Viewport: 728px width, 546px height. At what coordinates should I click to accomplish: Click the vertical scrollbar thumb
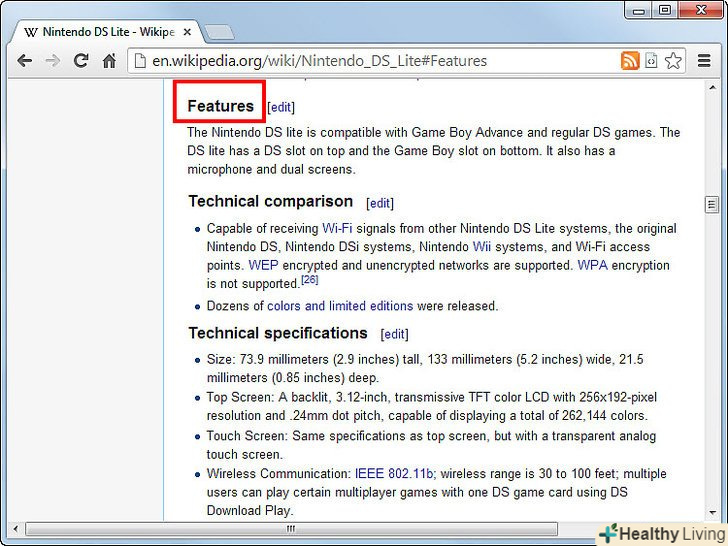pos(712,204)
